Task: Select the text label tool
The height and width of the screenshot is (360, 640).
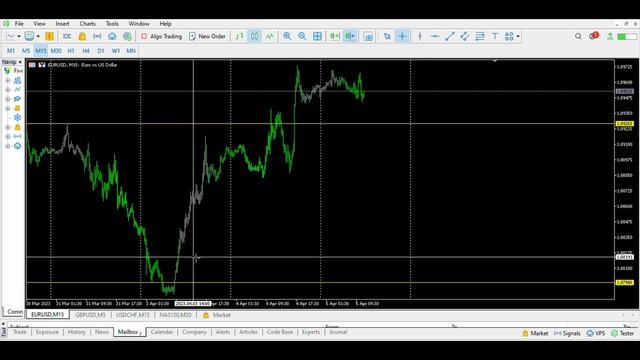Action: pos(495,36)
